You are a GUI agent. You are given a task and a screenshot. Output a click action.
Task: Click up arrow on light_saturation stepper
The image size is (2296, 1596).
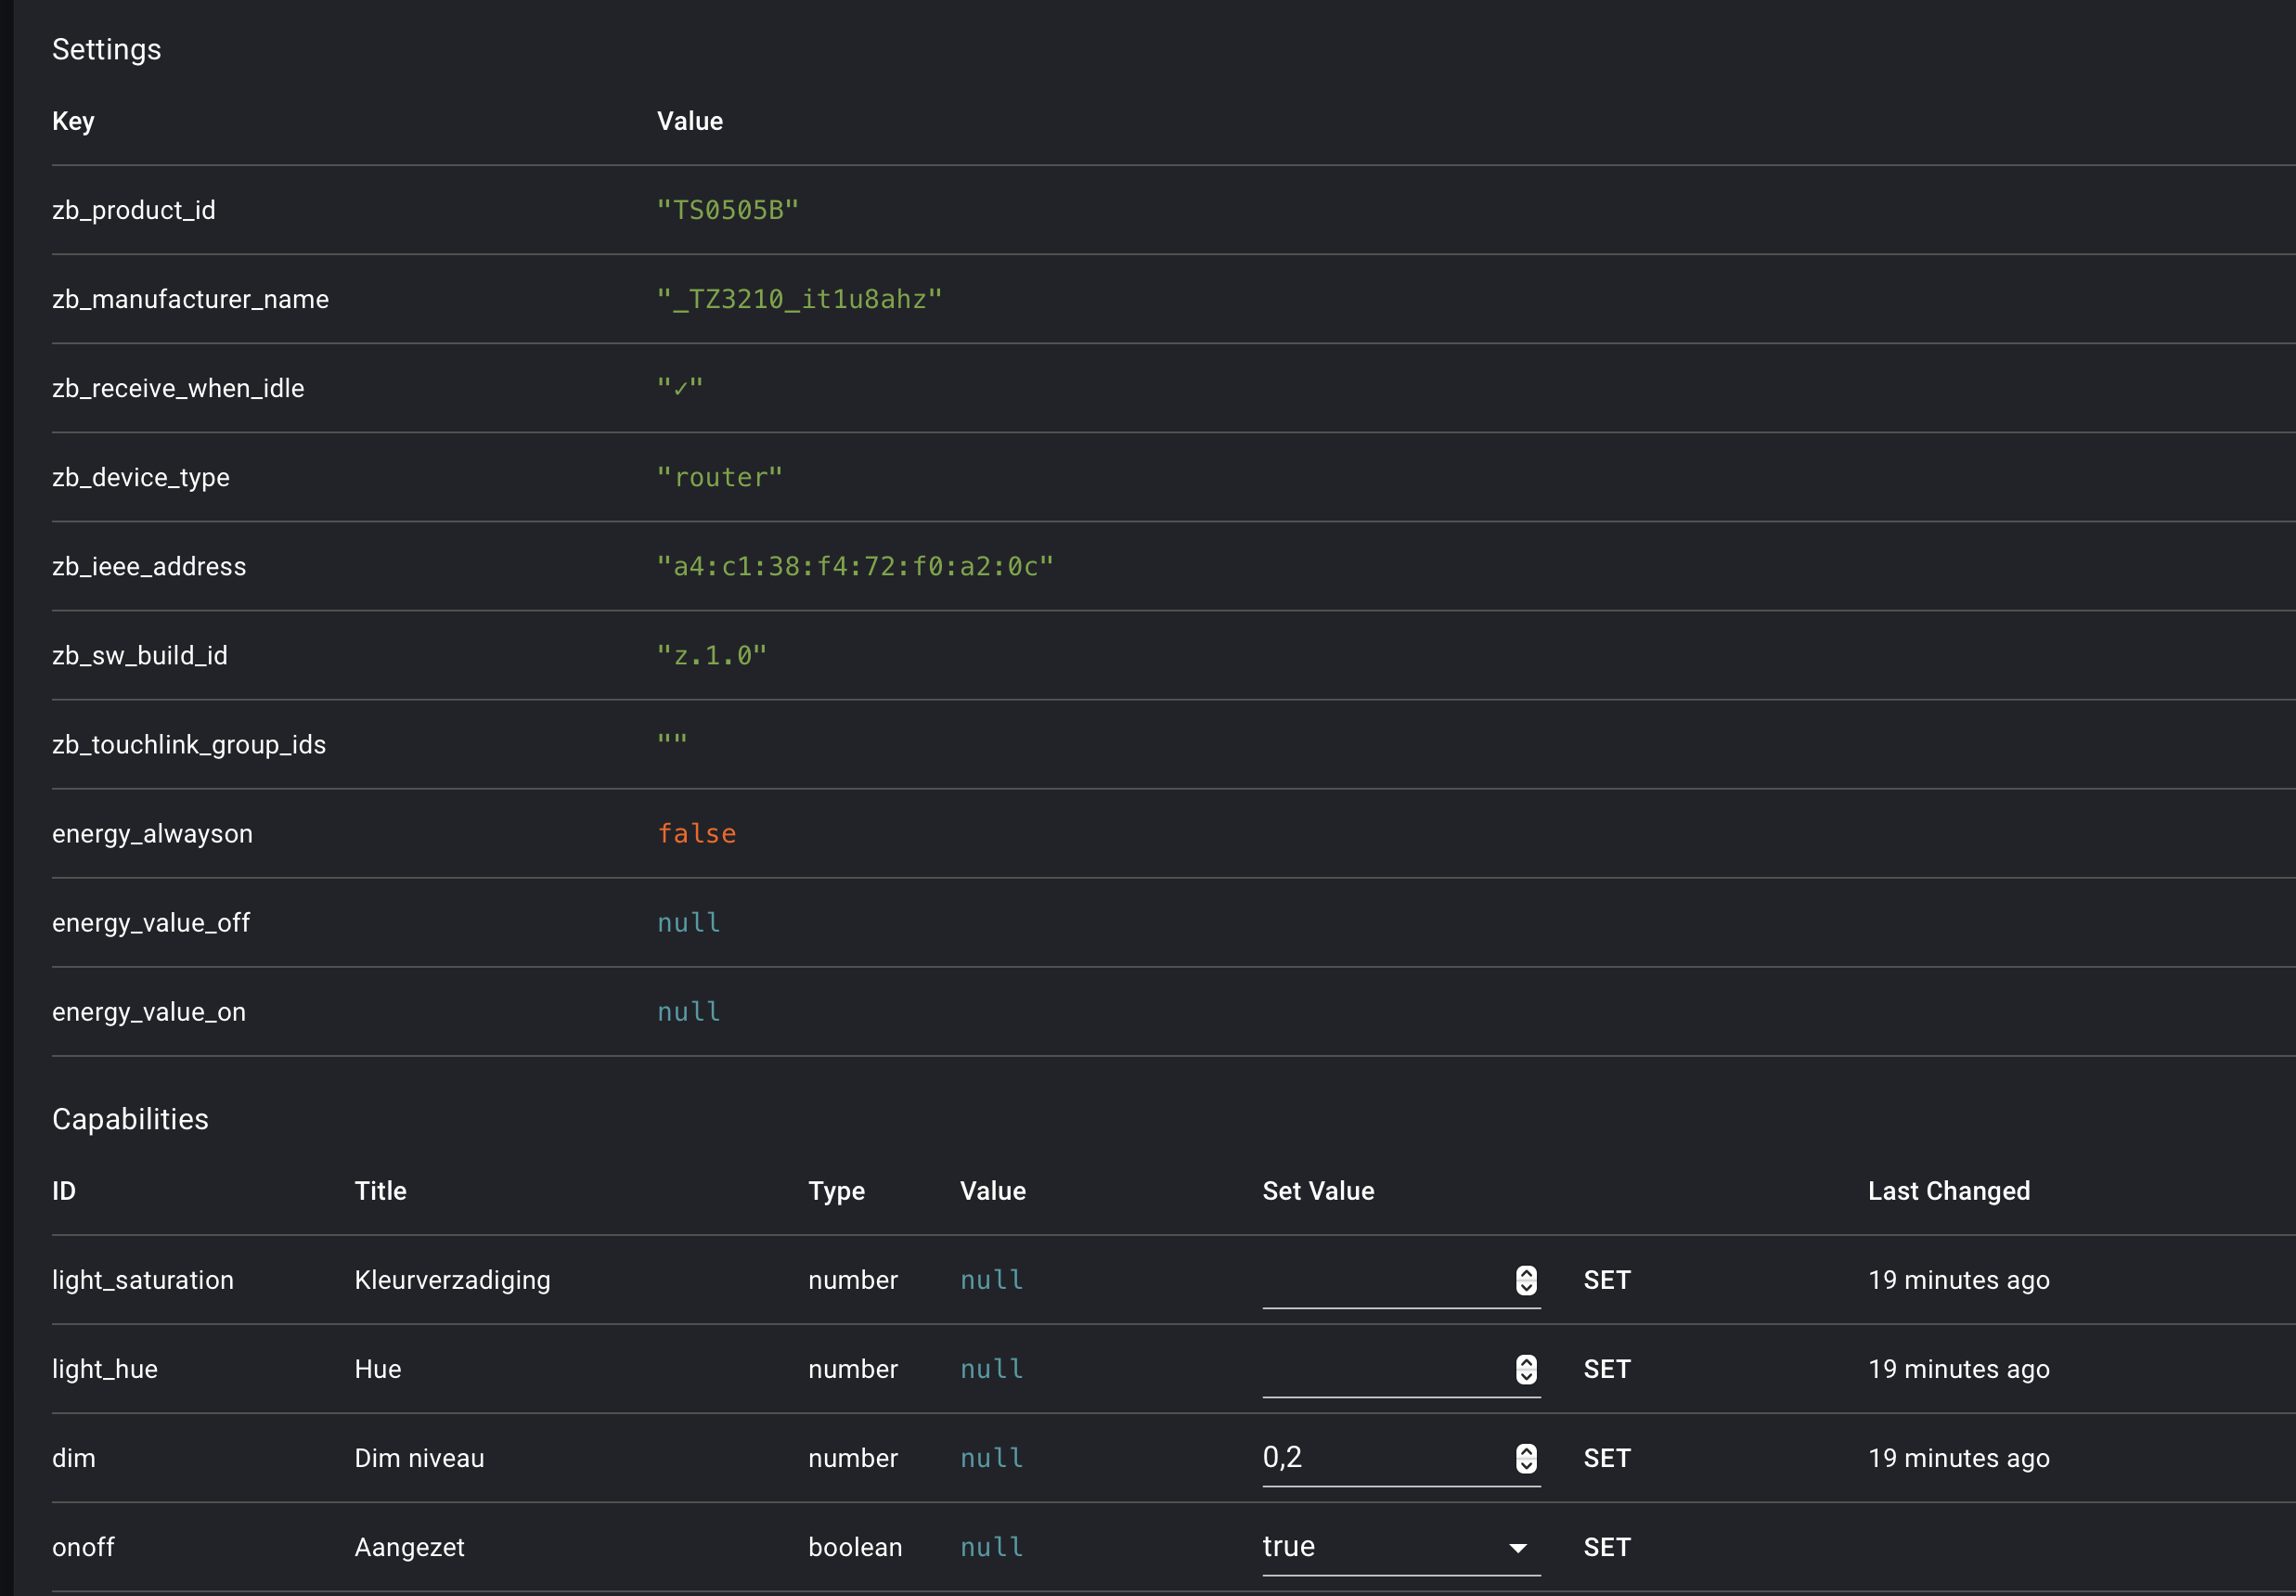coord(1526,1273)
